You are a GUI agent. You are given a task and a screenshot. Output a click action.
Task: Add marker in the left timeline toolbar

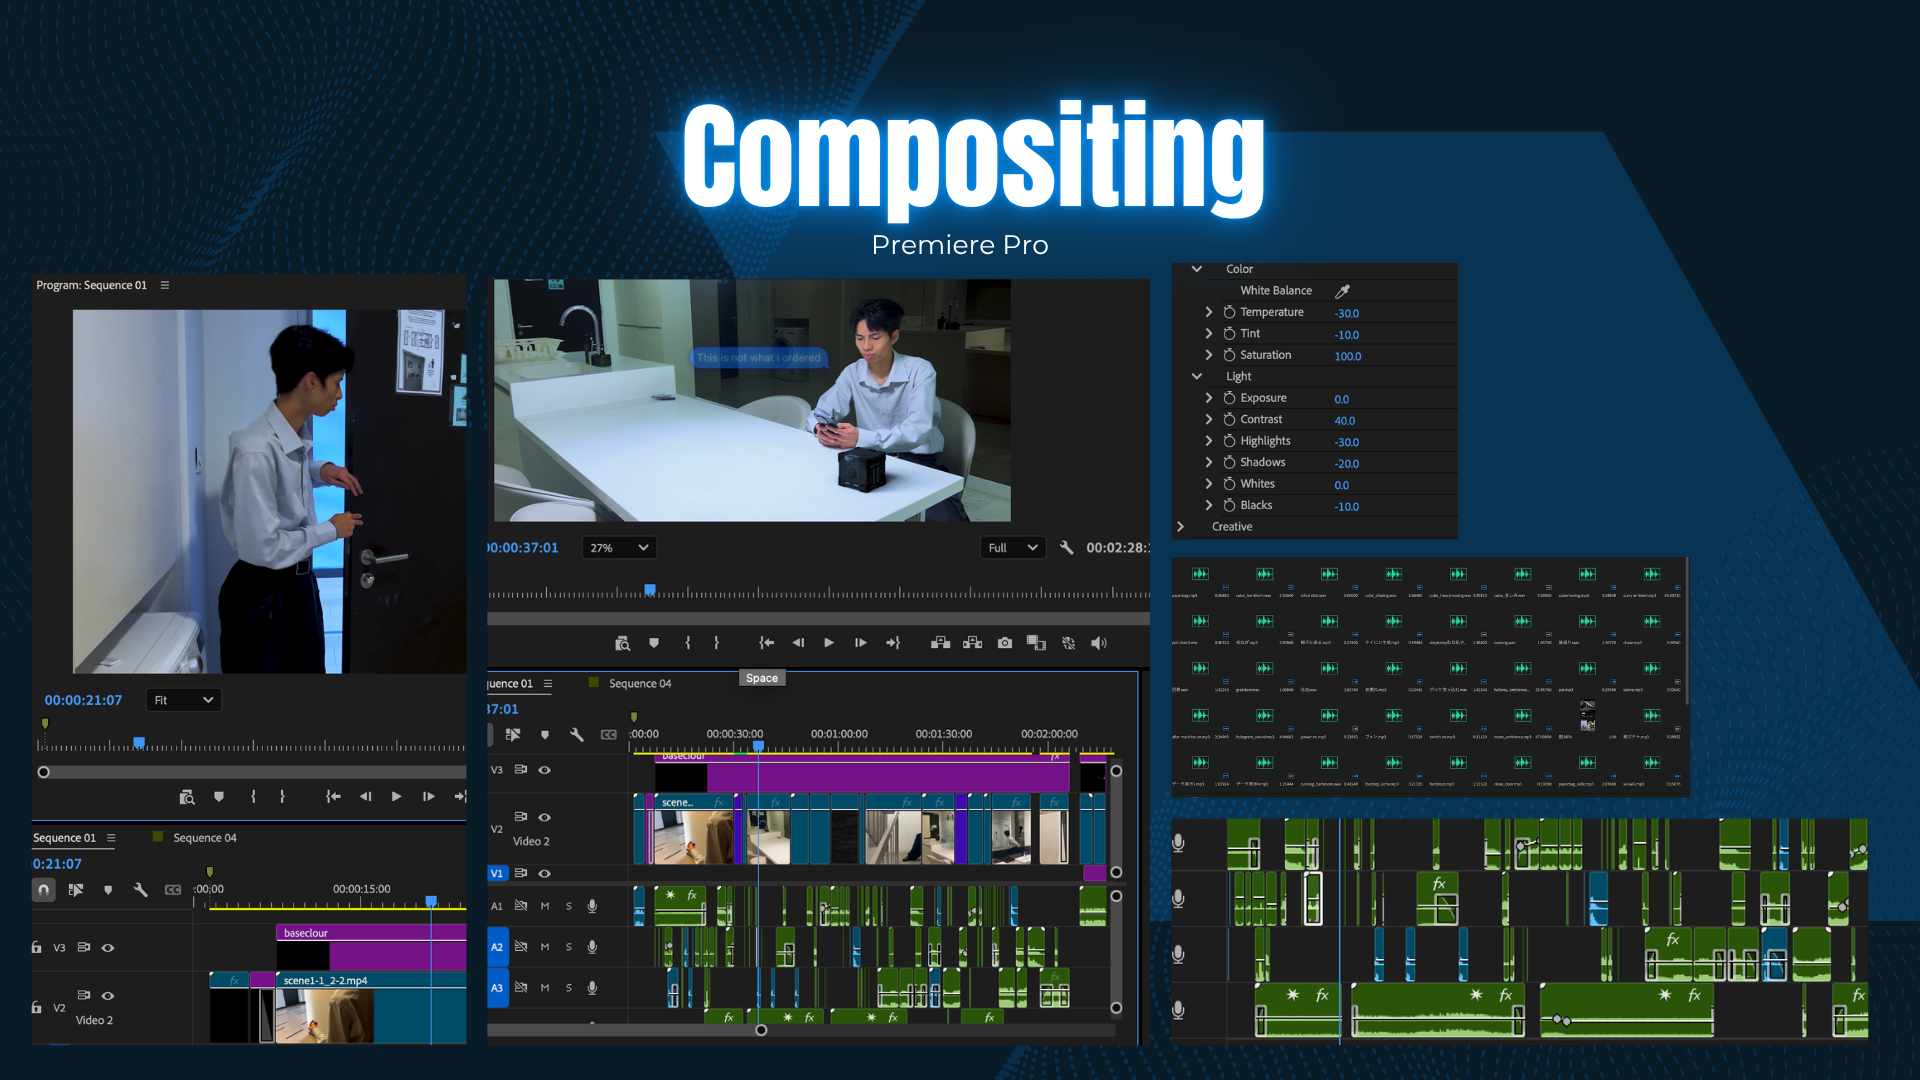point(108,890)
